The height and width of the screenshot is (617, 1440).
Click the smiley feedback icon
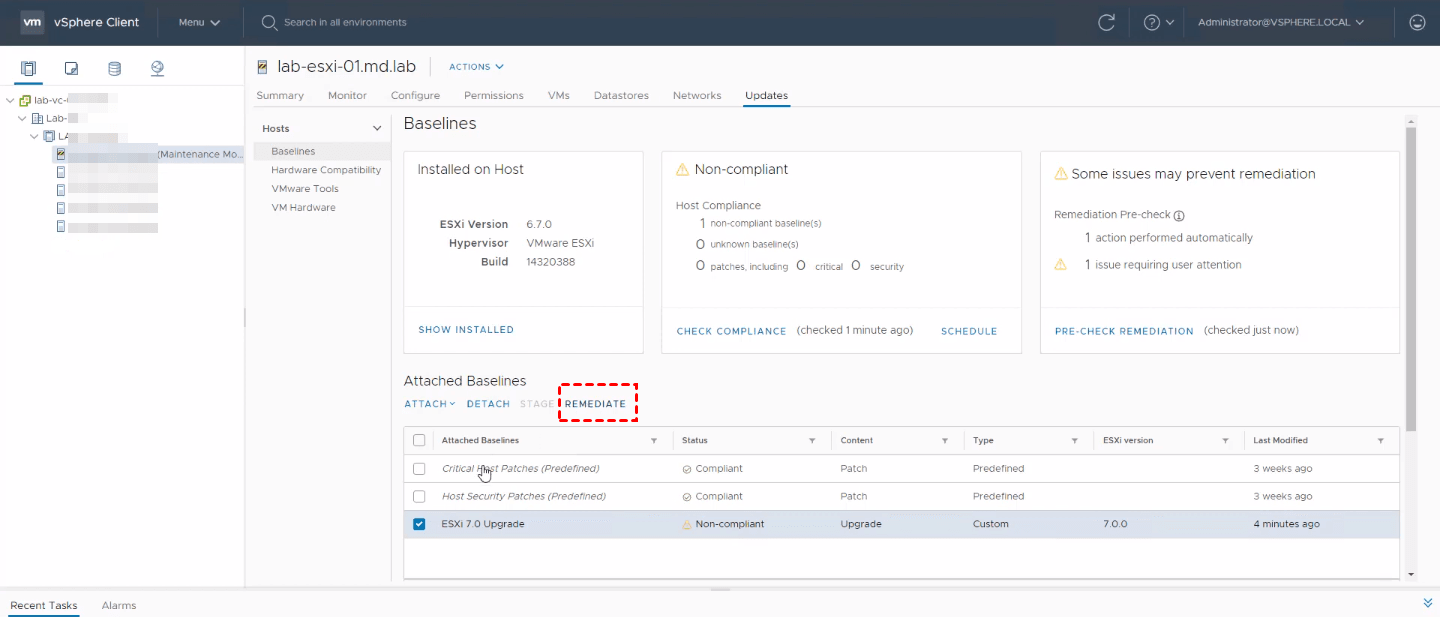click(1416, 22)
